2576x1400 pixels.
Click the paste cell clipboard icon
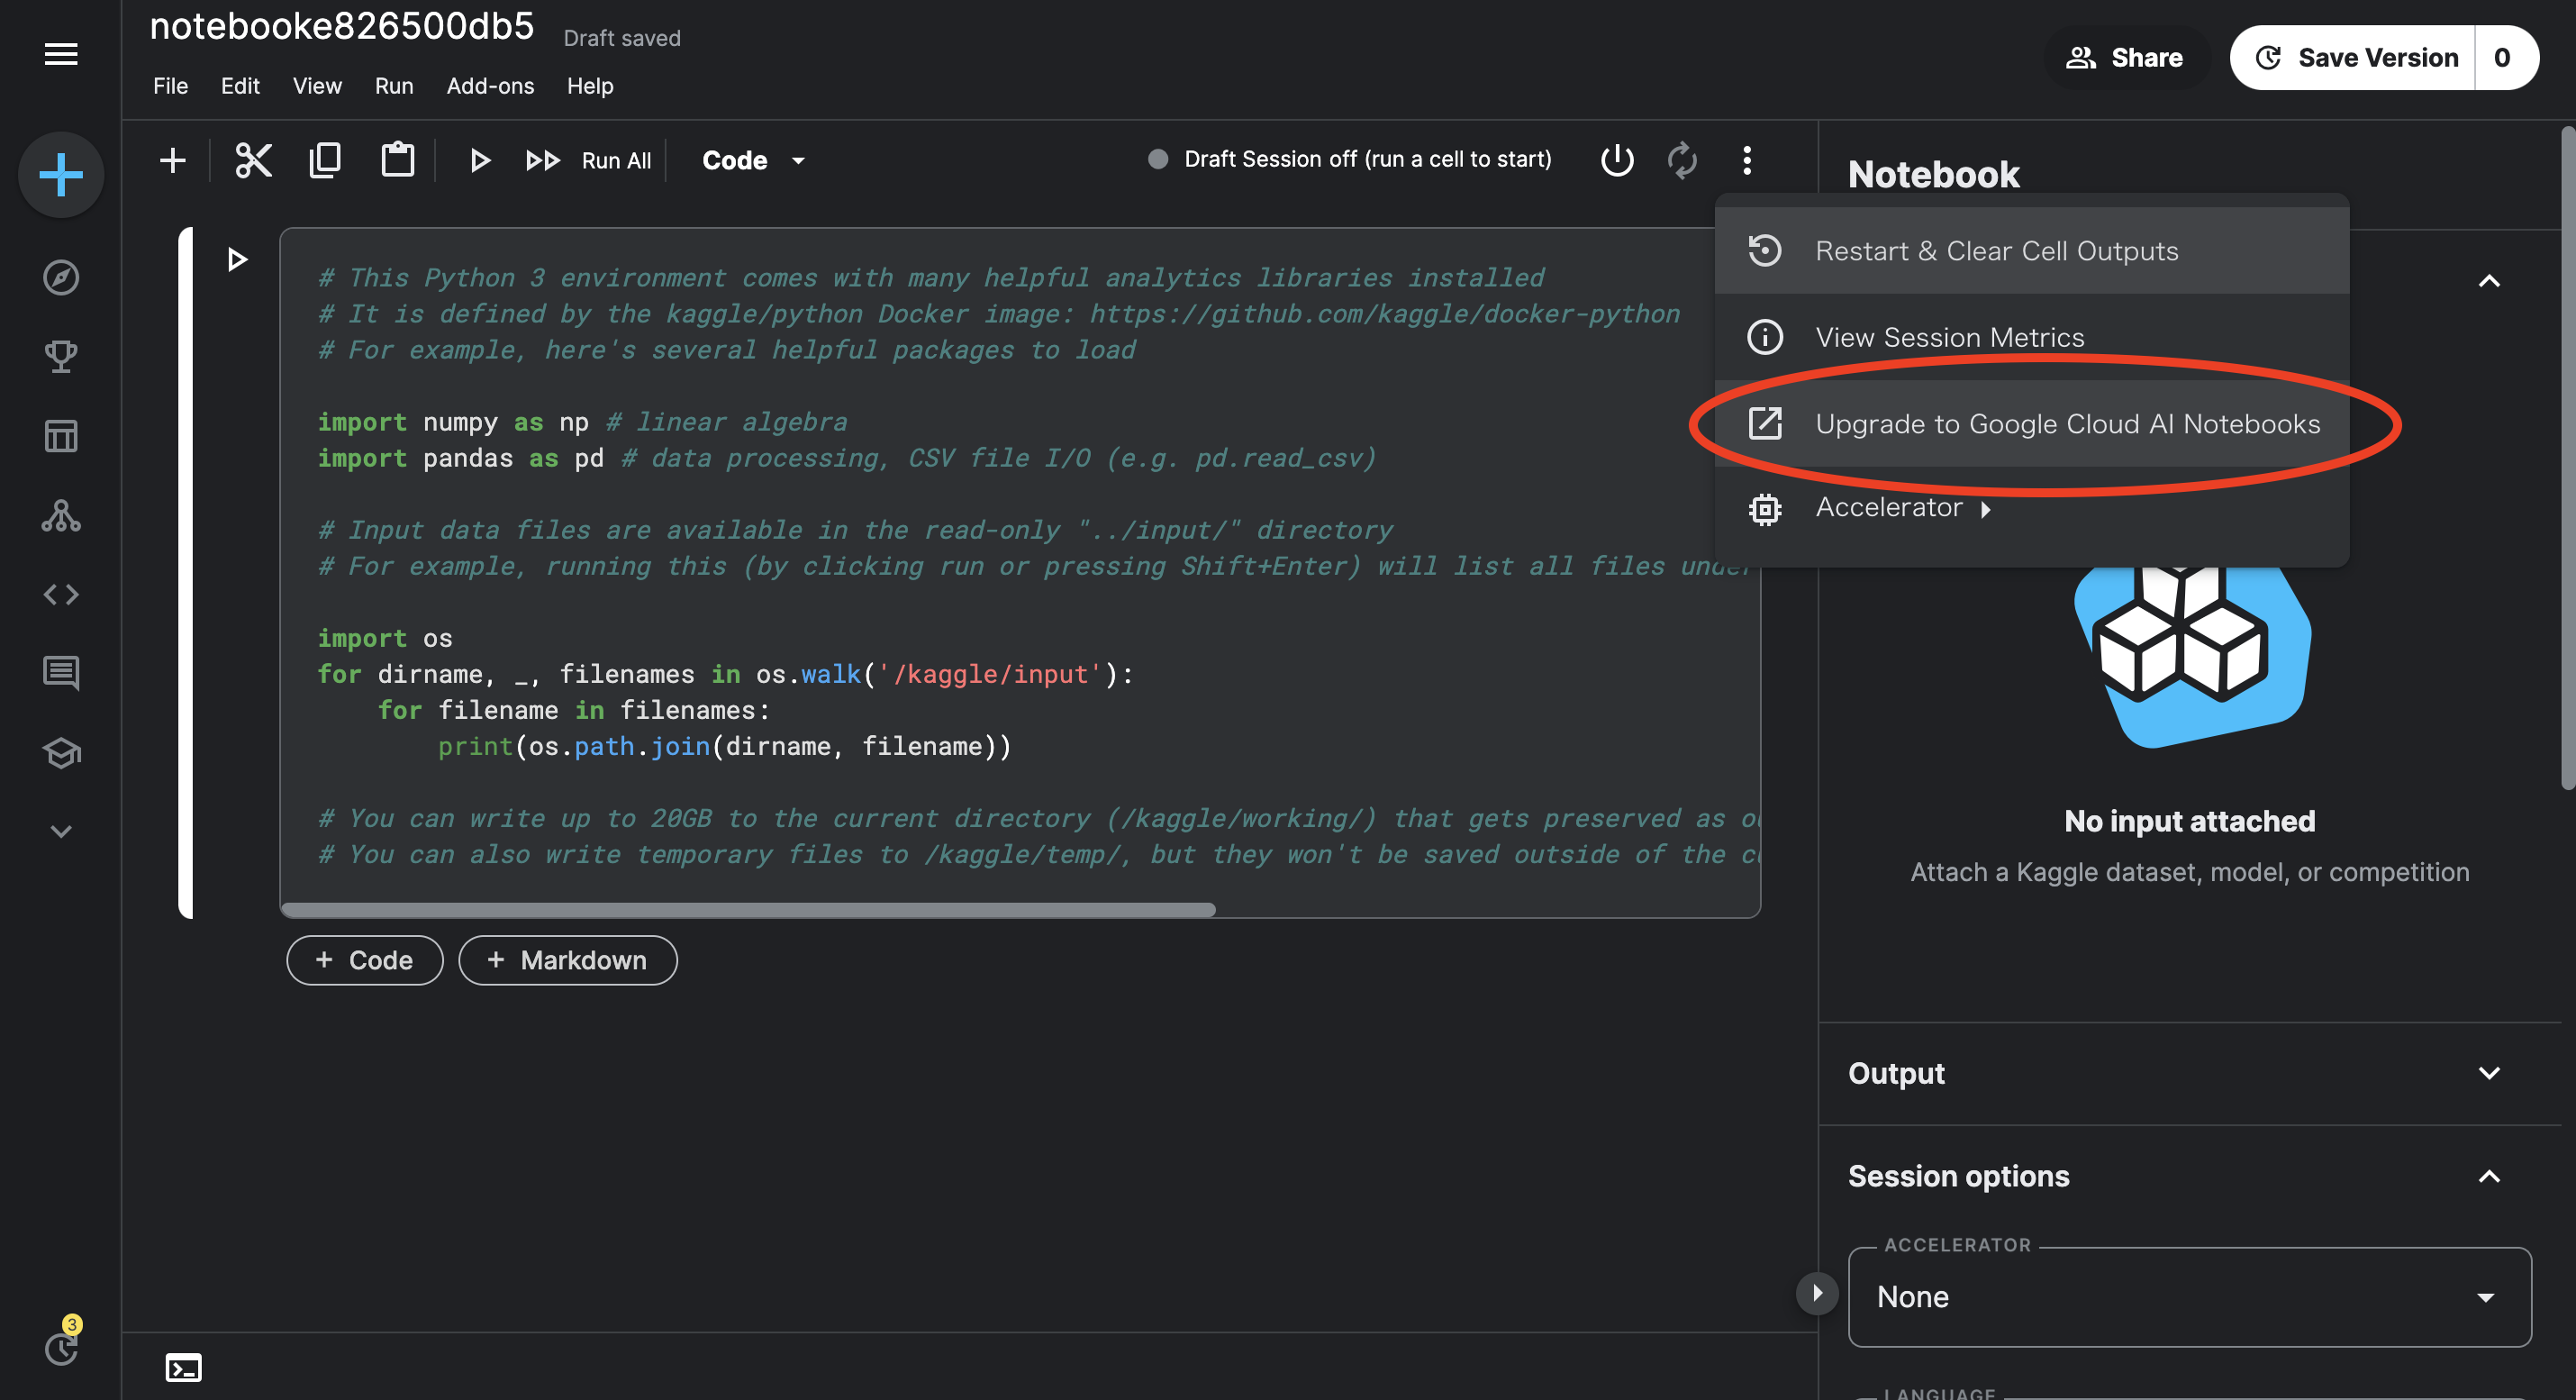[x=397, y=160]
